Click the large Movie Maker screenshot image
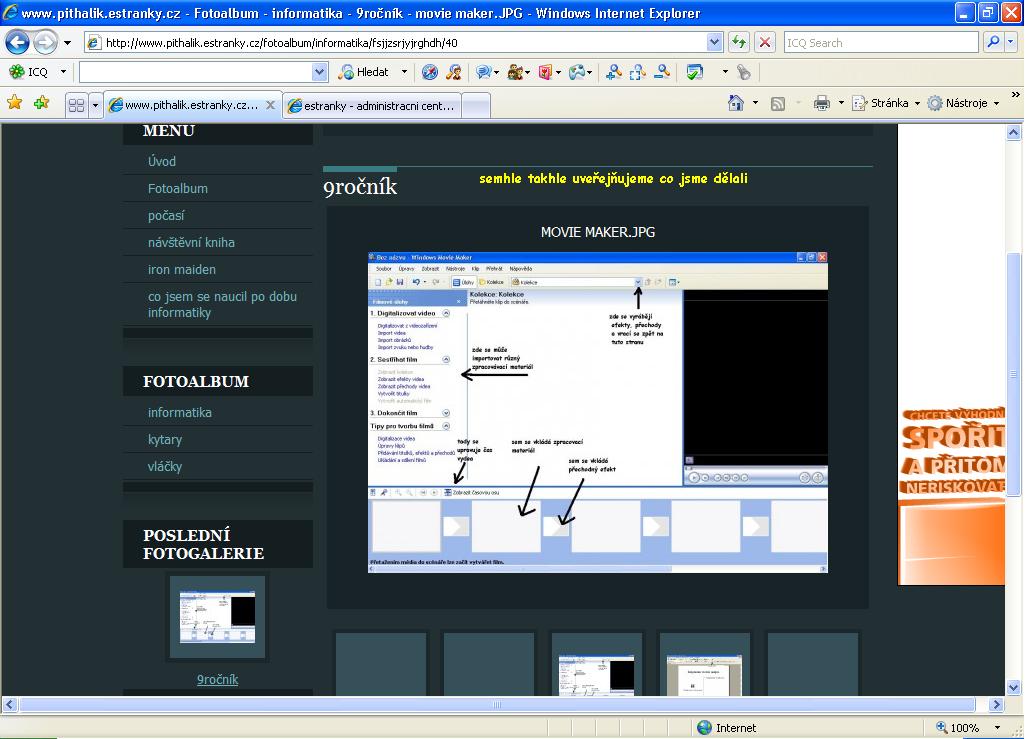Image resolution: width=1029 pixels, height=739 pixels. 598,412
